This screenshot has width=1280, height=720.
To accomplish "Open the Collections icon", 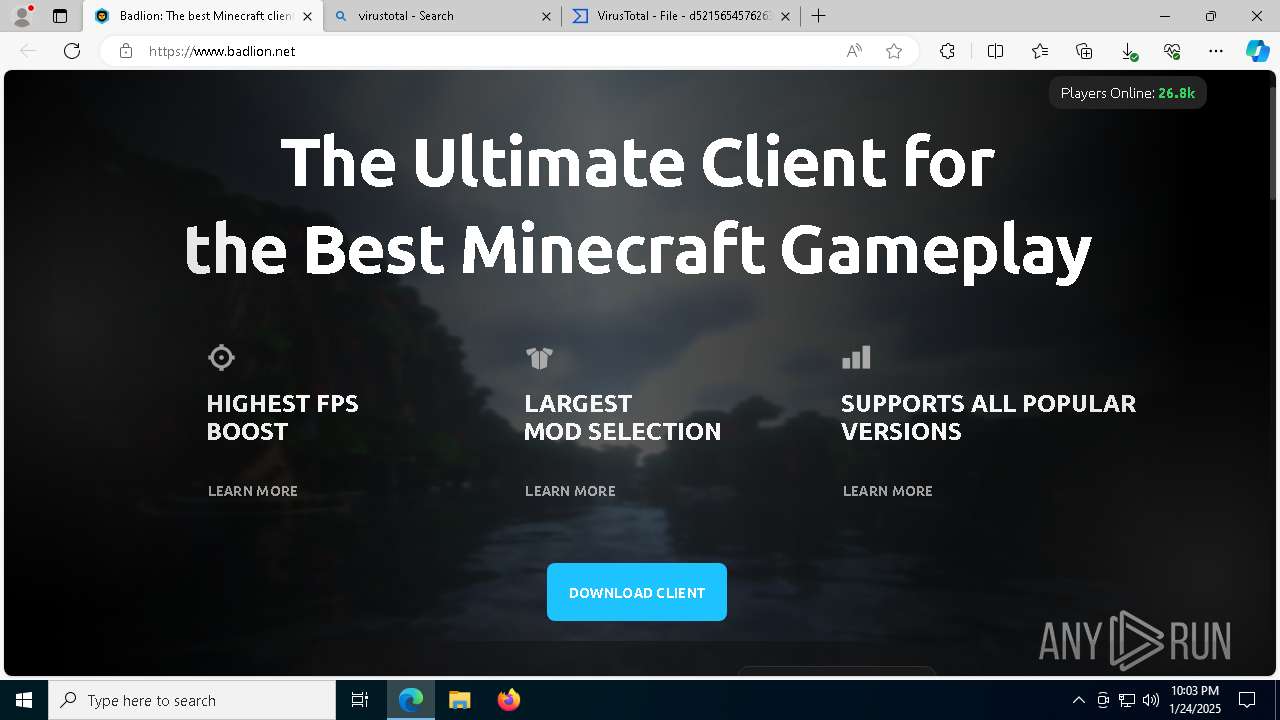I will click(1084, 51).
